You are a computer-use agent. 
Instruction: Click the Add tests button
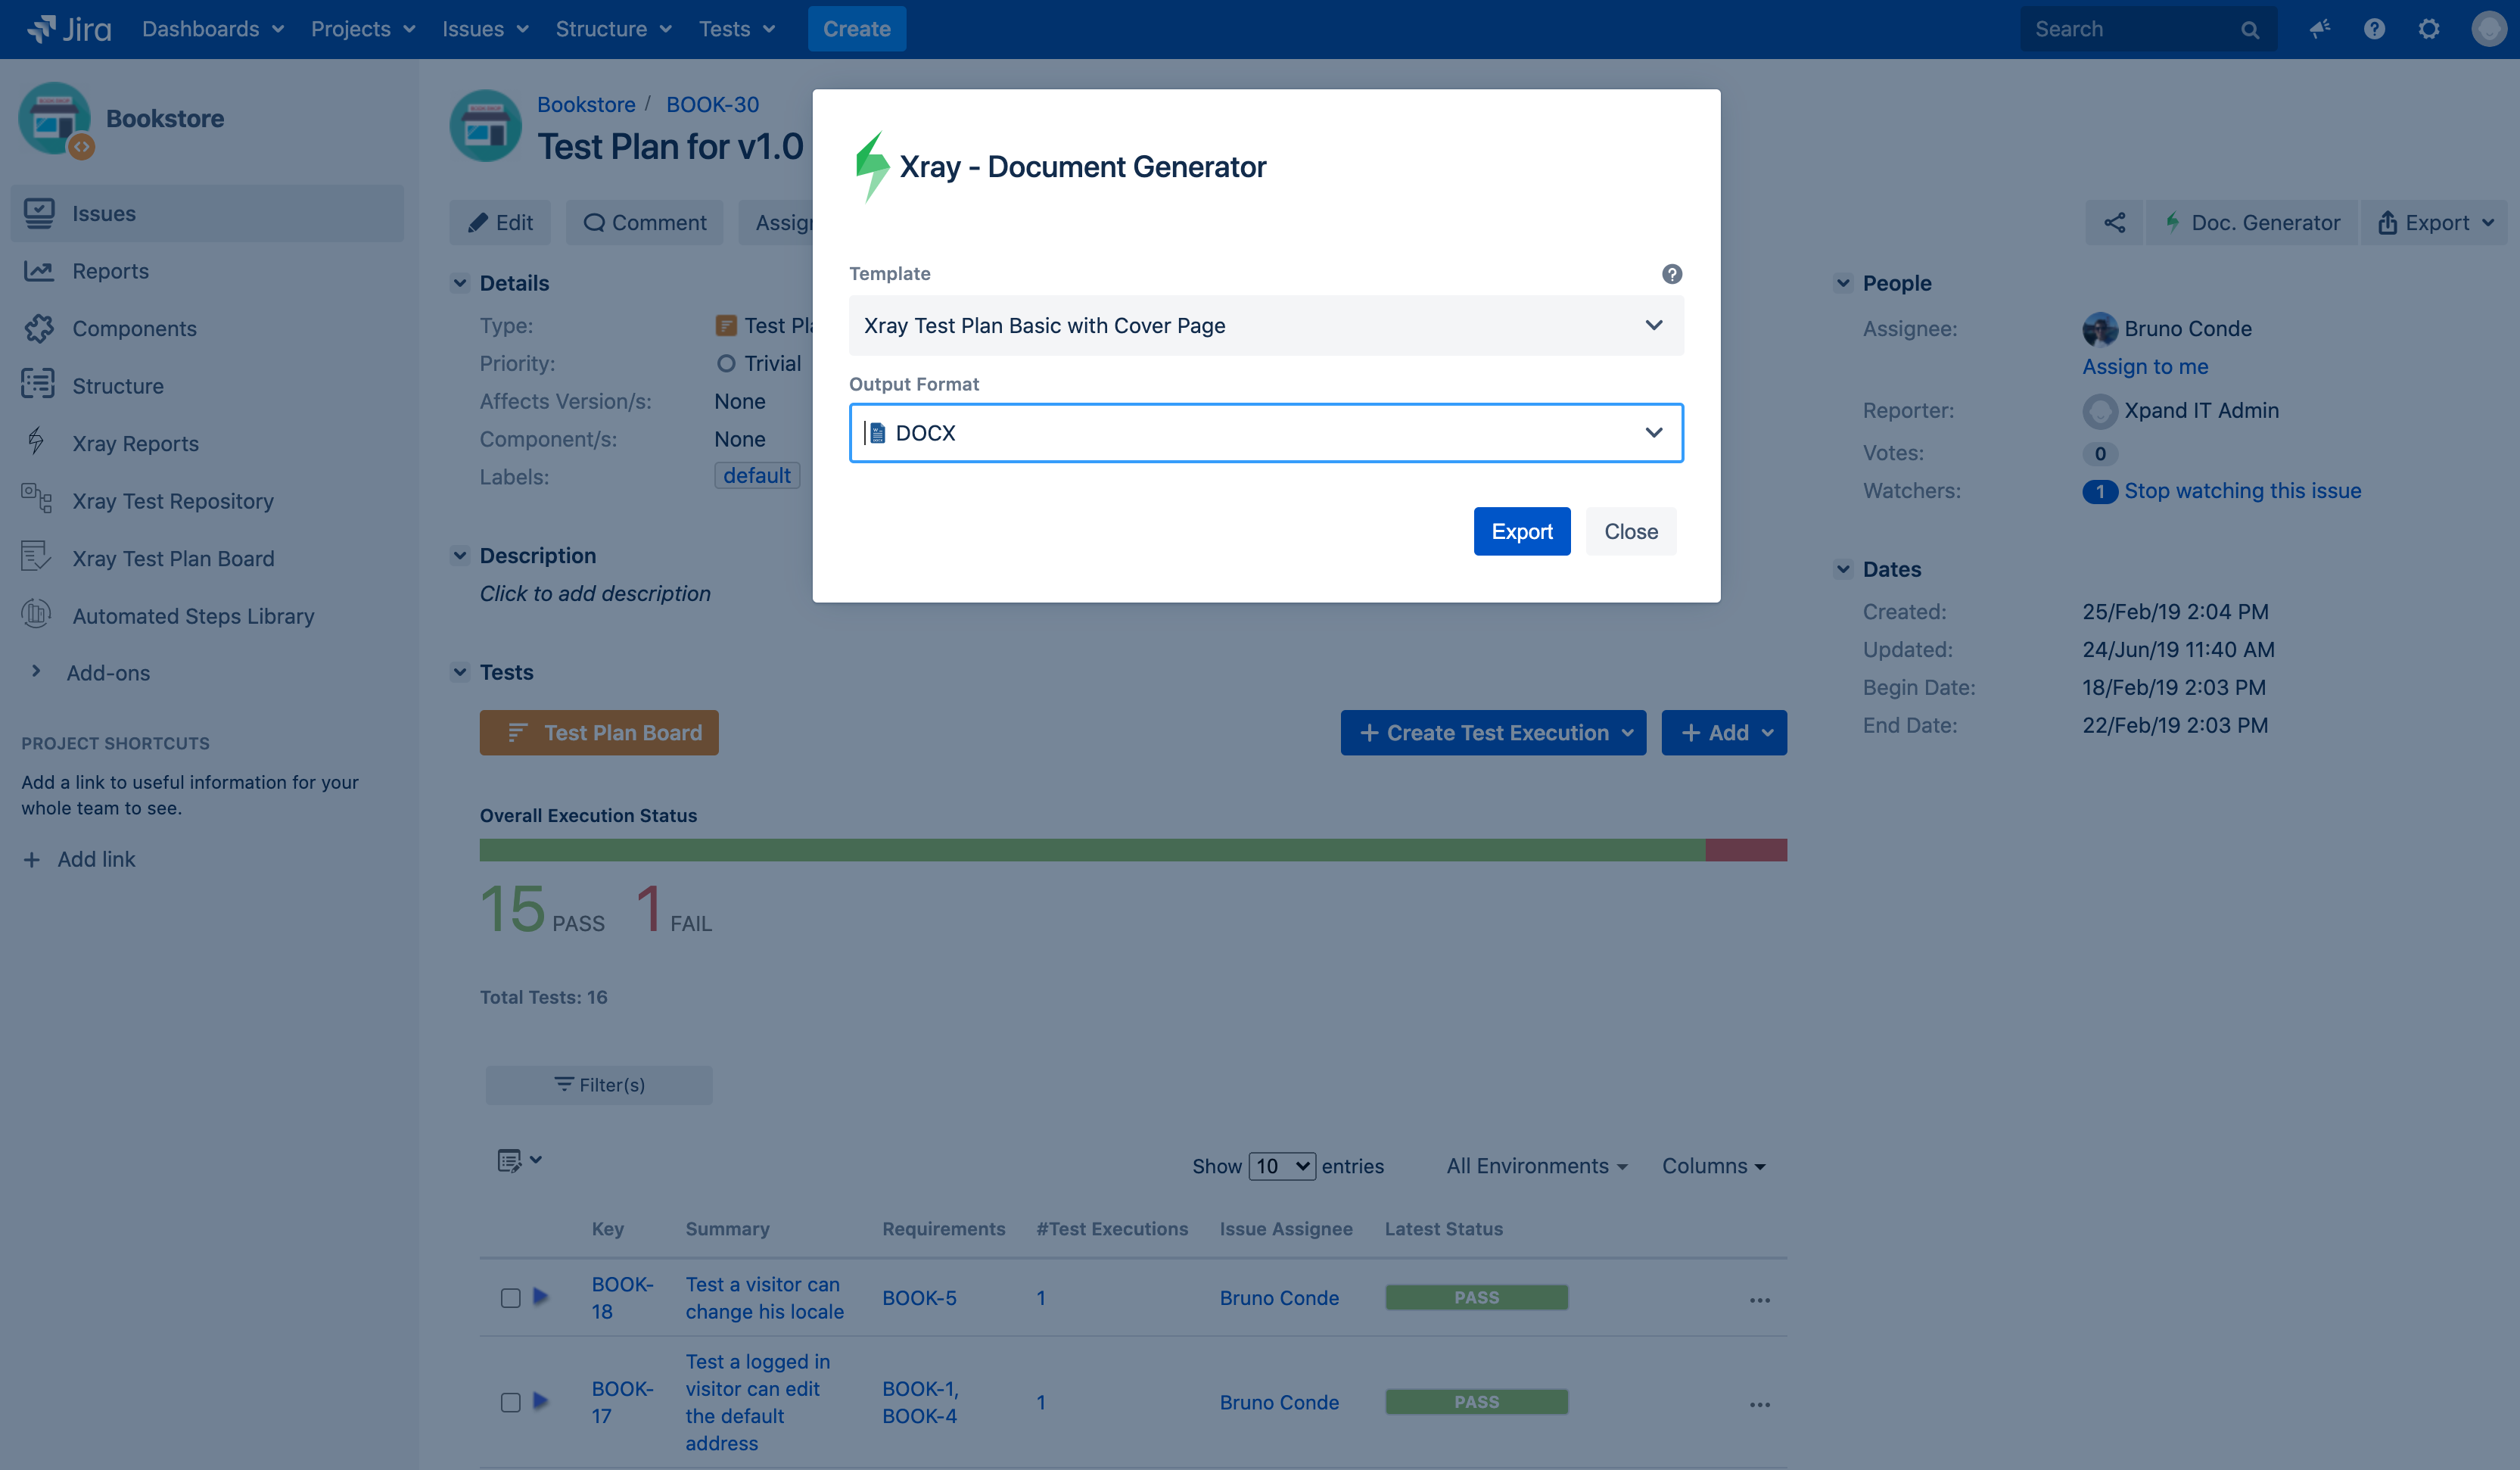(1724, 733)
